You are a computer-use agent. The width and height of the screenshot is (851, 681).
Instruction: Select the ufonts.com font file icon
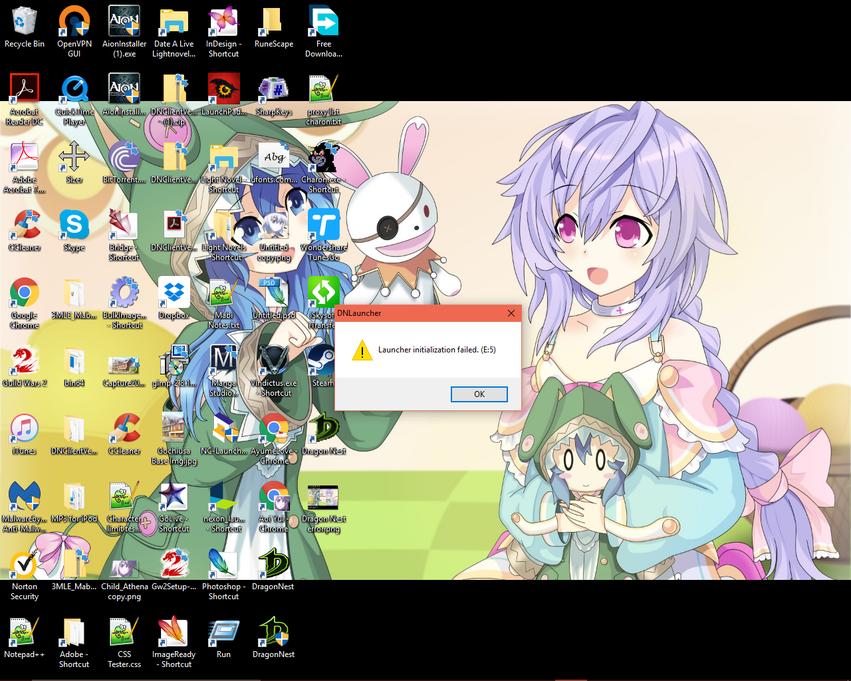pyautogui.click(x=273, y=156)
